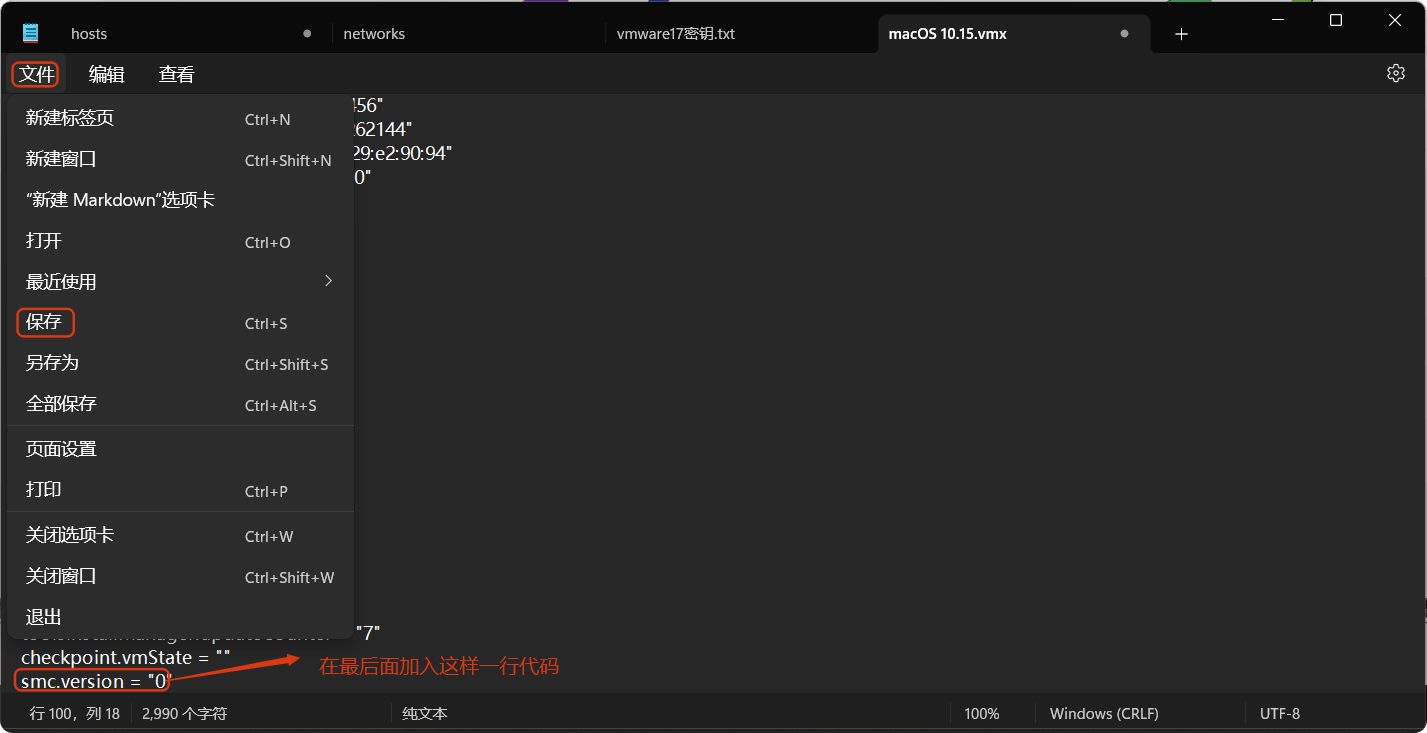
Task: Open a new tab with the + icon
Action: (1181, 33)
